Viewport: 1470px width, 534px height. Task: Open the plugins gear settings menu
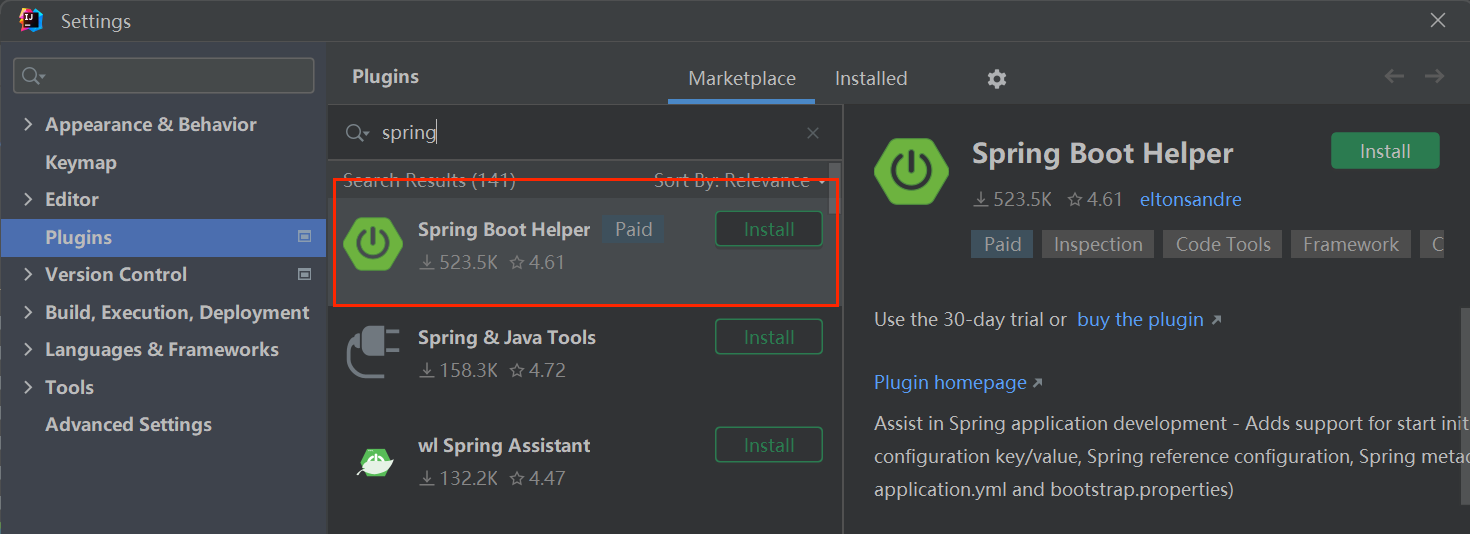[996, 79]
